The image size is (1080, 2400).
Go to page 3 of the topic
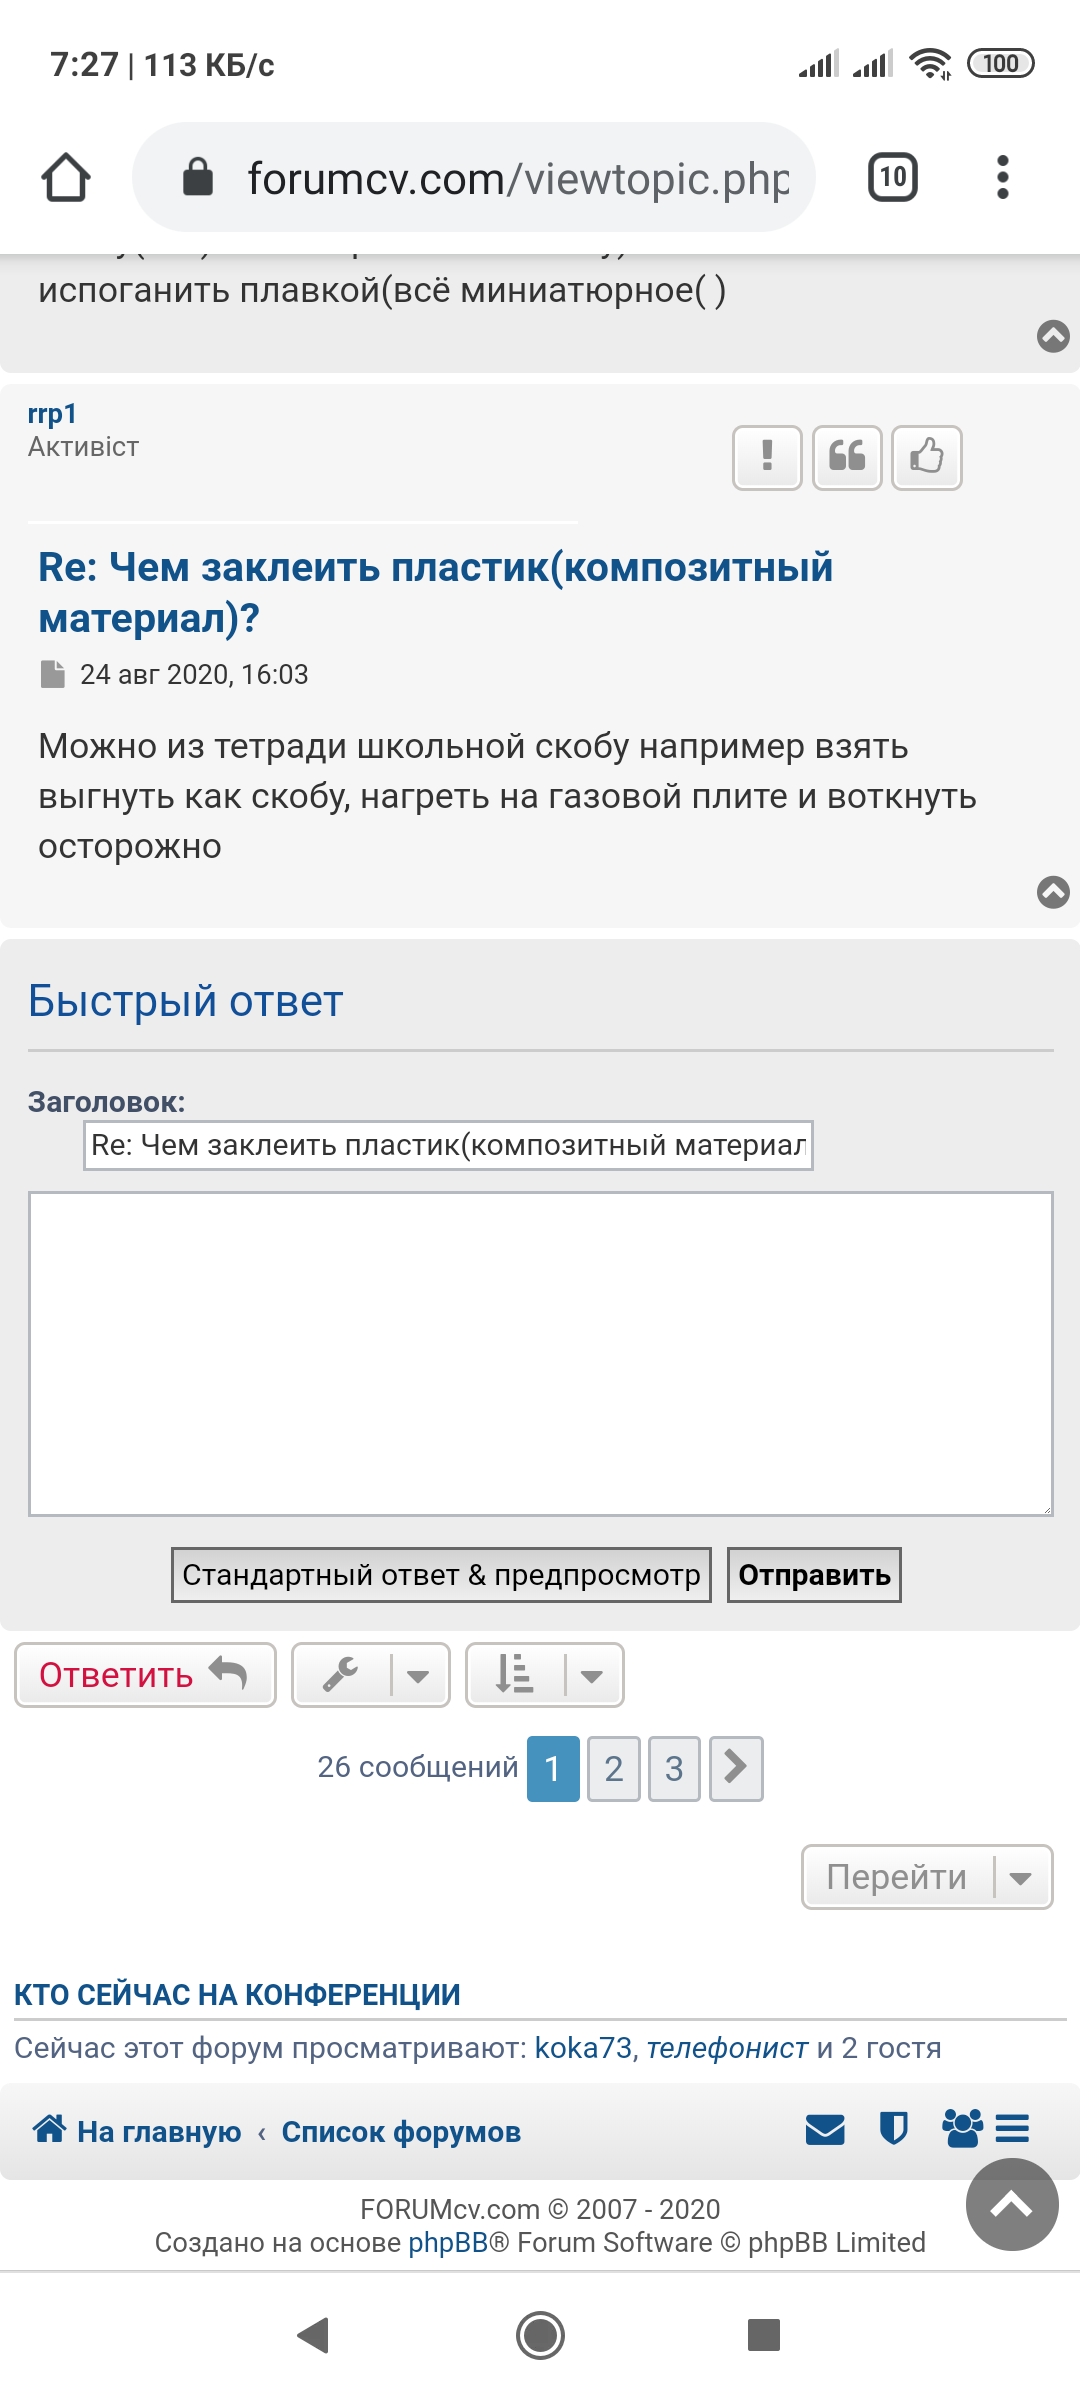tap(674, 1769)
